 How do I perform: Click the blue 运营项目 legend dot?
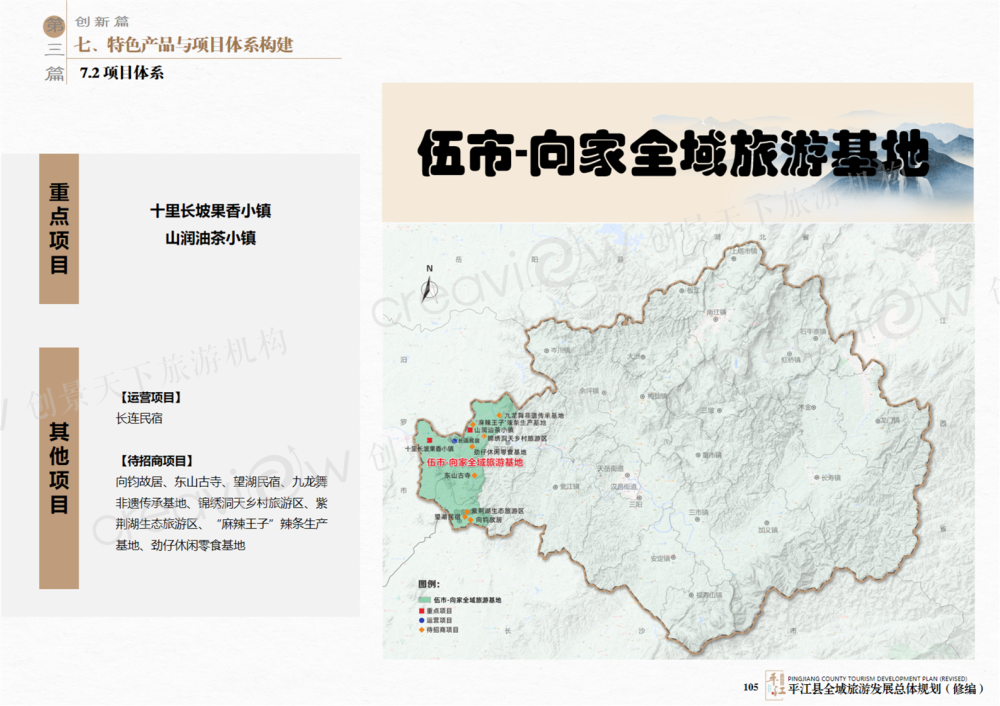click(421, 620)
